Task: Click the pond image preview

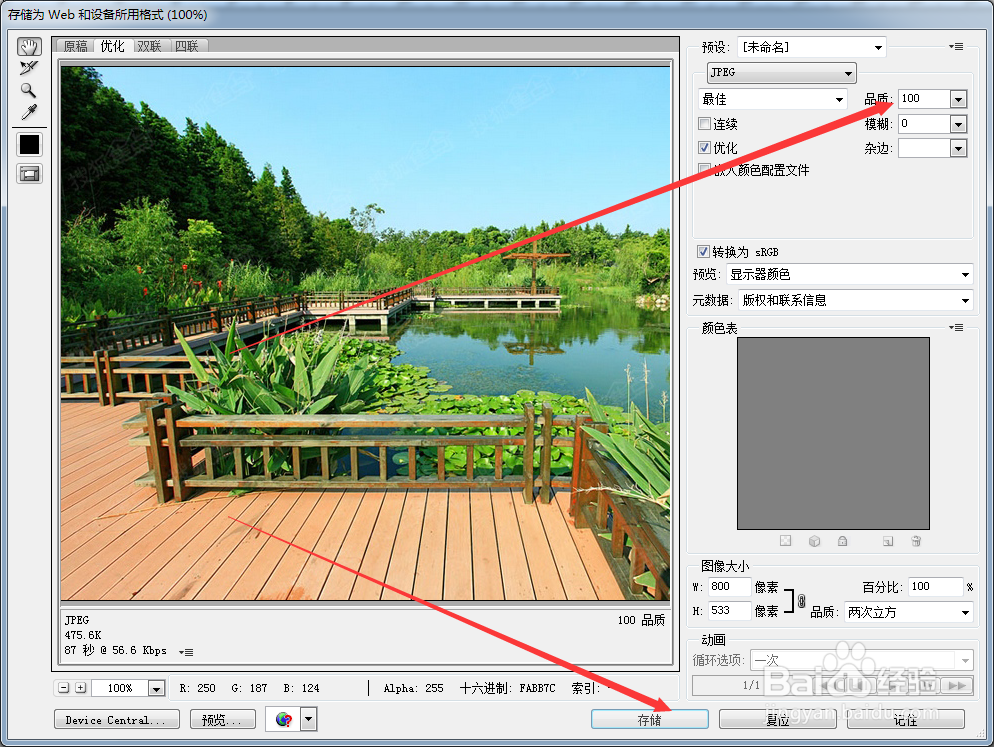Action: [x=365, y=333]
